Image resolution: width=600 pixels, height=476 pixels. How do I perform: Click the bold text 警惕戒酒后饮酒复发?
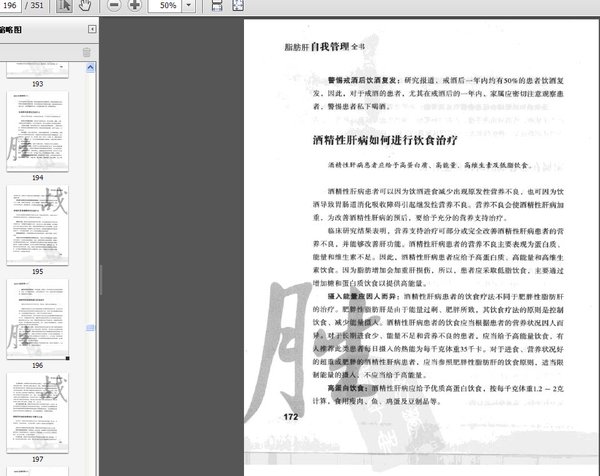point(364,80)
